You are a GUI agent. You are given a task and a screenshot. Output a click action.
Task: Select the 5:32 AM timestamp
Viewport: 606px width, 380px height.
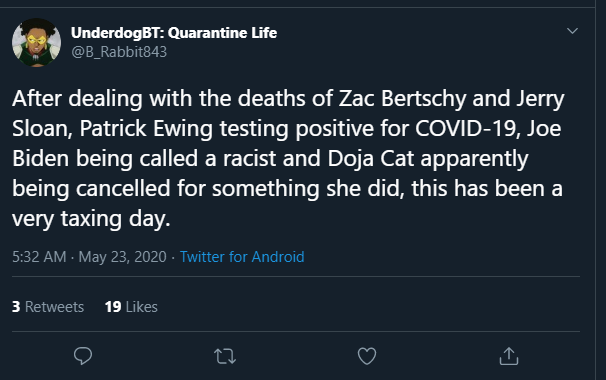coord(39,257)
